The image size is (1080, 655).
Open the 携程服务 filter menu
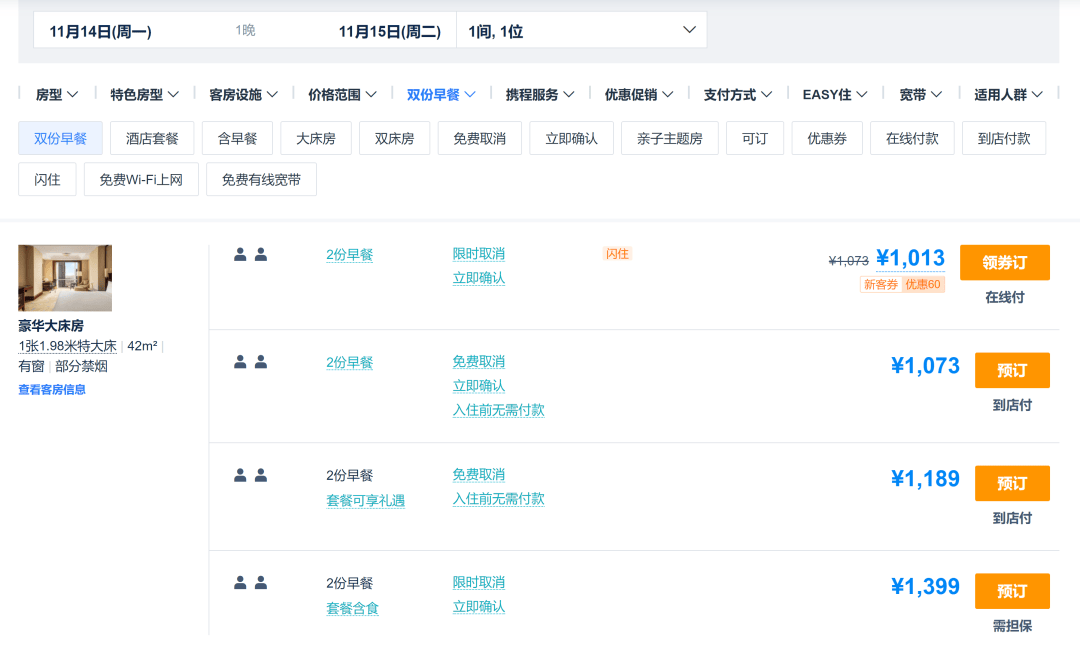[540, 94]
